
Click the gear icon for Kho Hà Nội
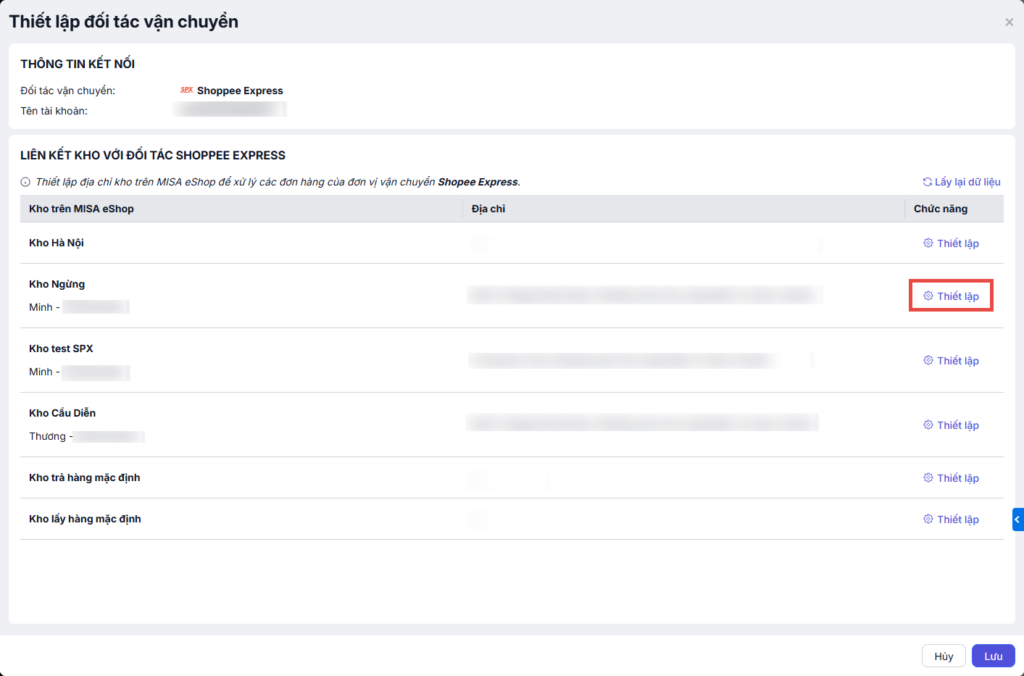[928, 243]
